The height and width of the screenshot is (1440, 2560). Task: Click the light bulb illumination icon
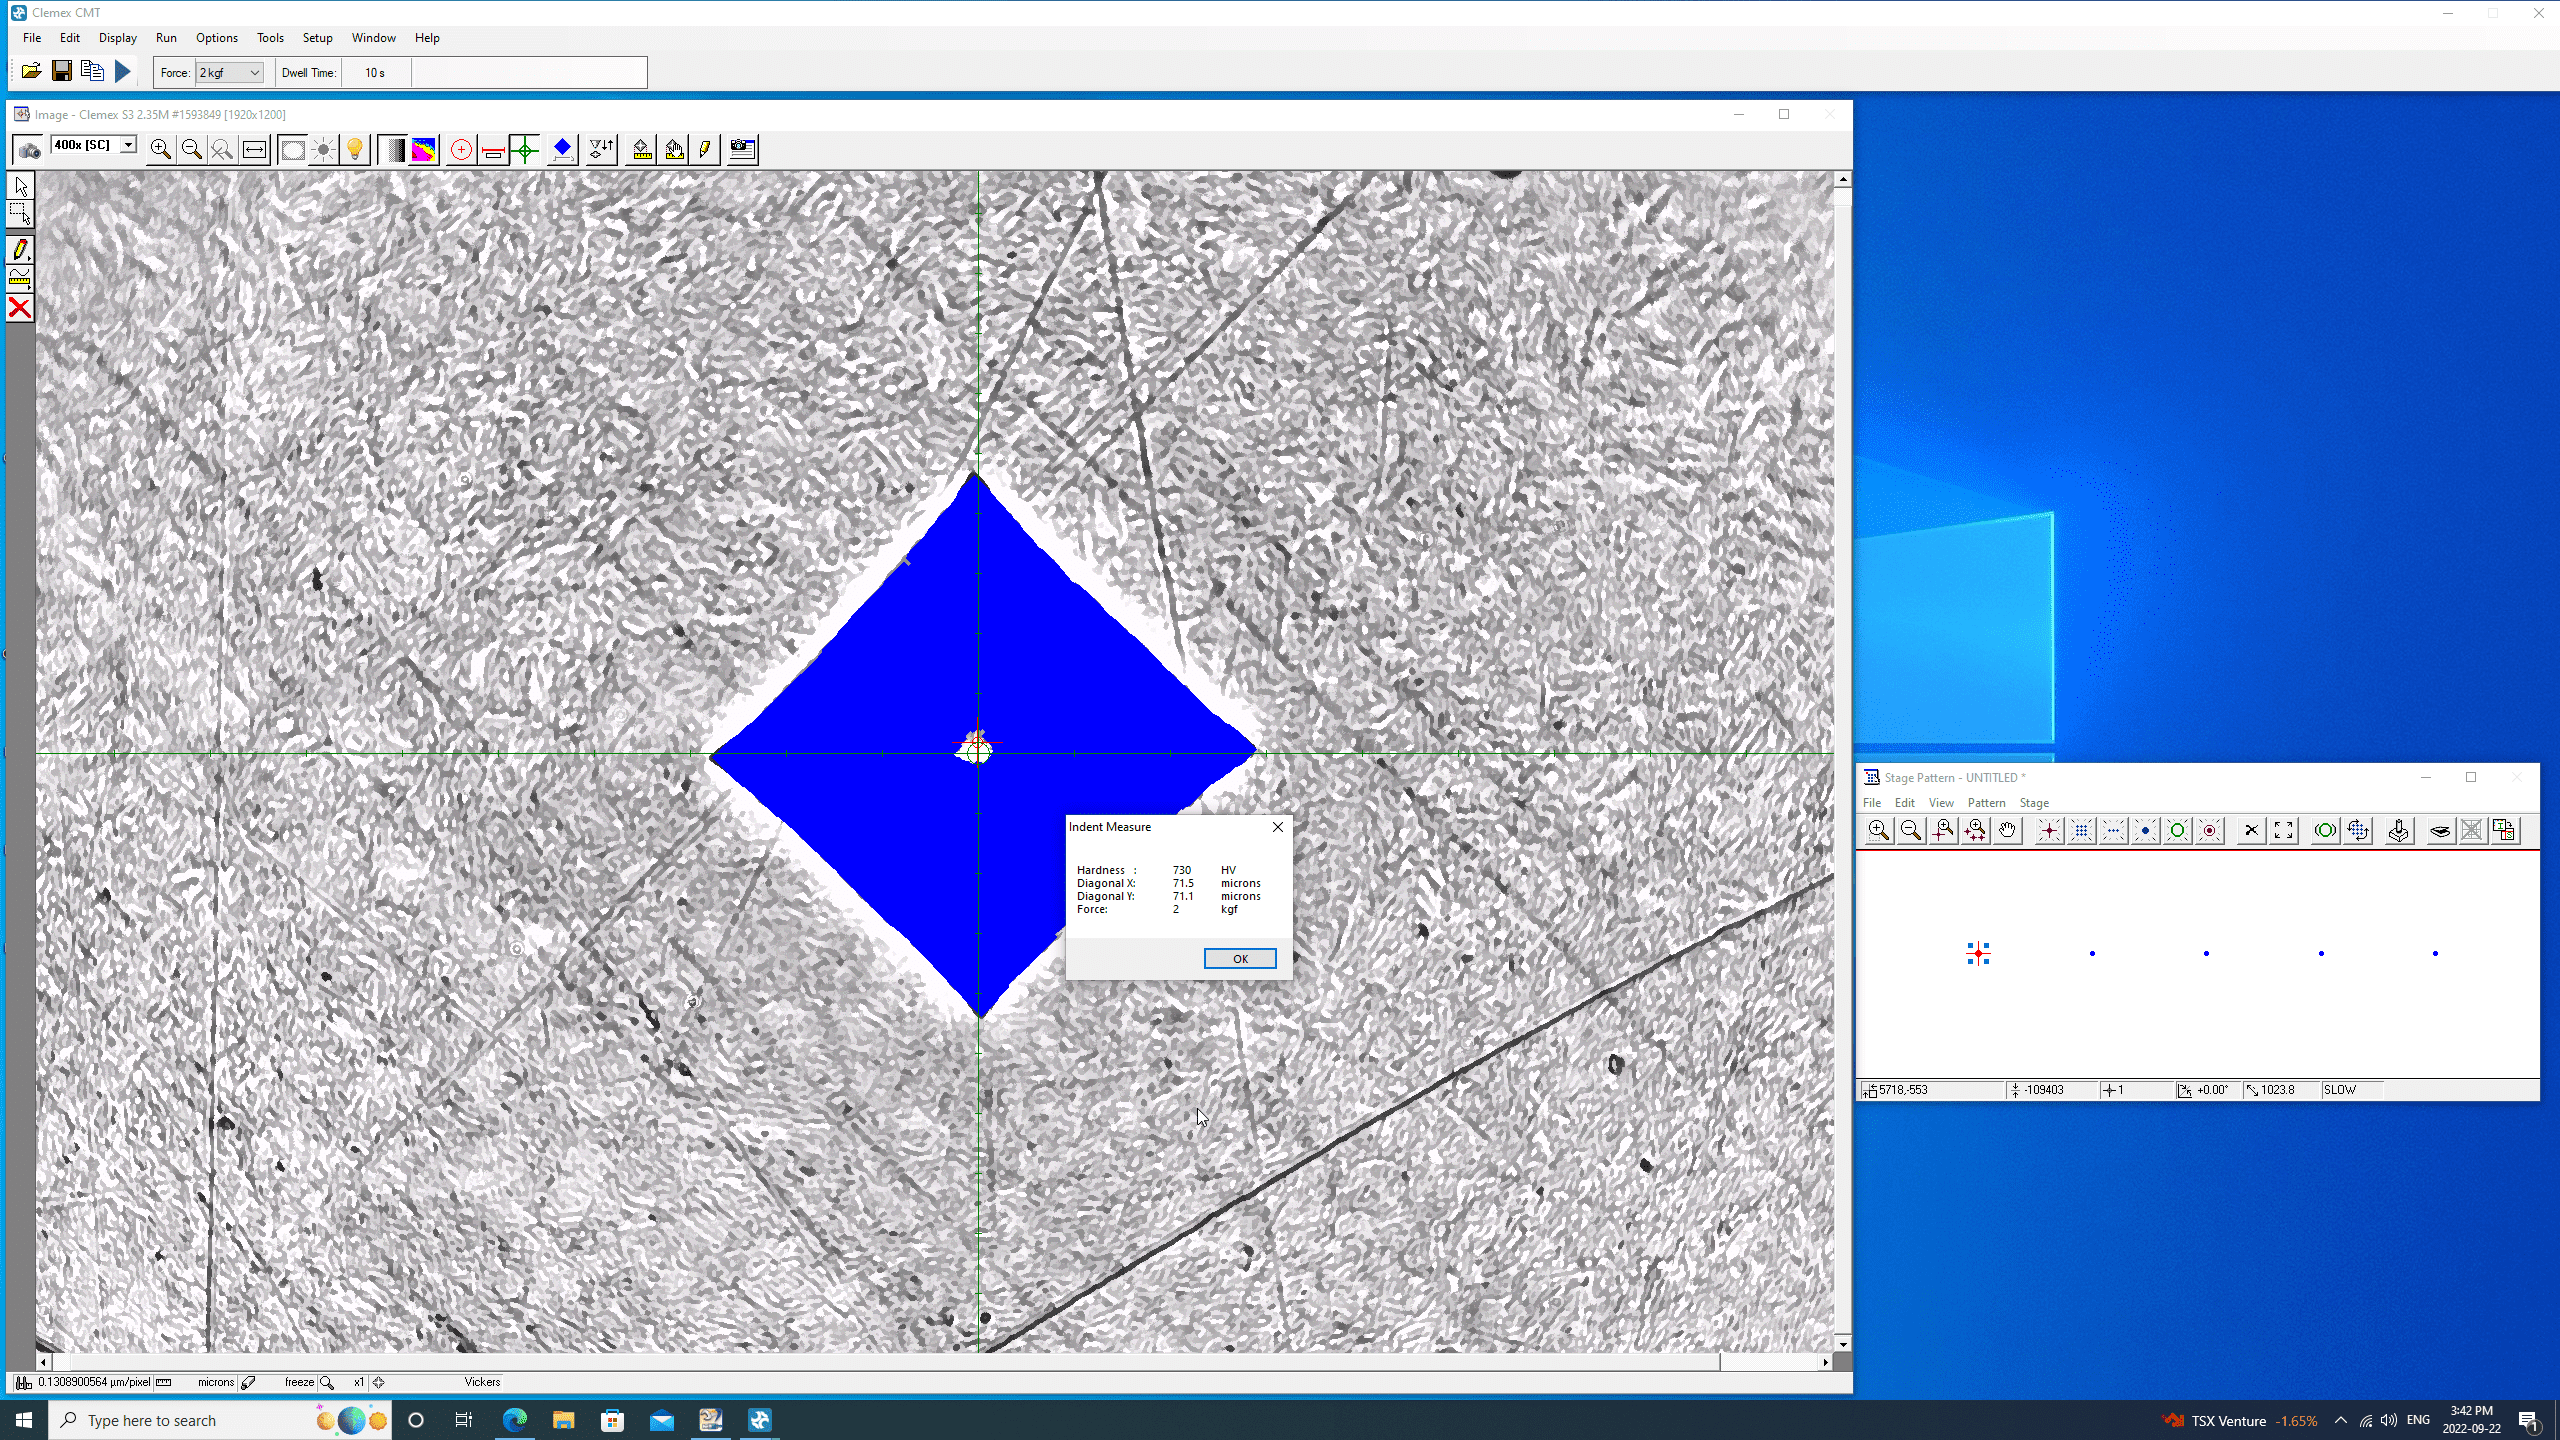355,150
